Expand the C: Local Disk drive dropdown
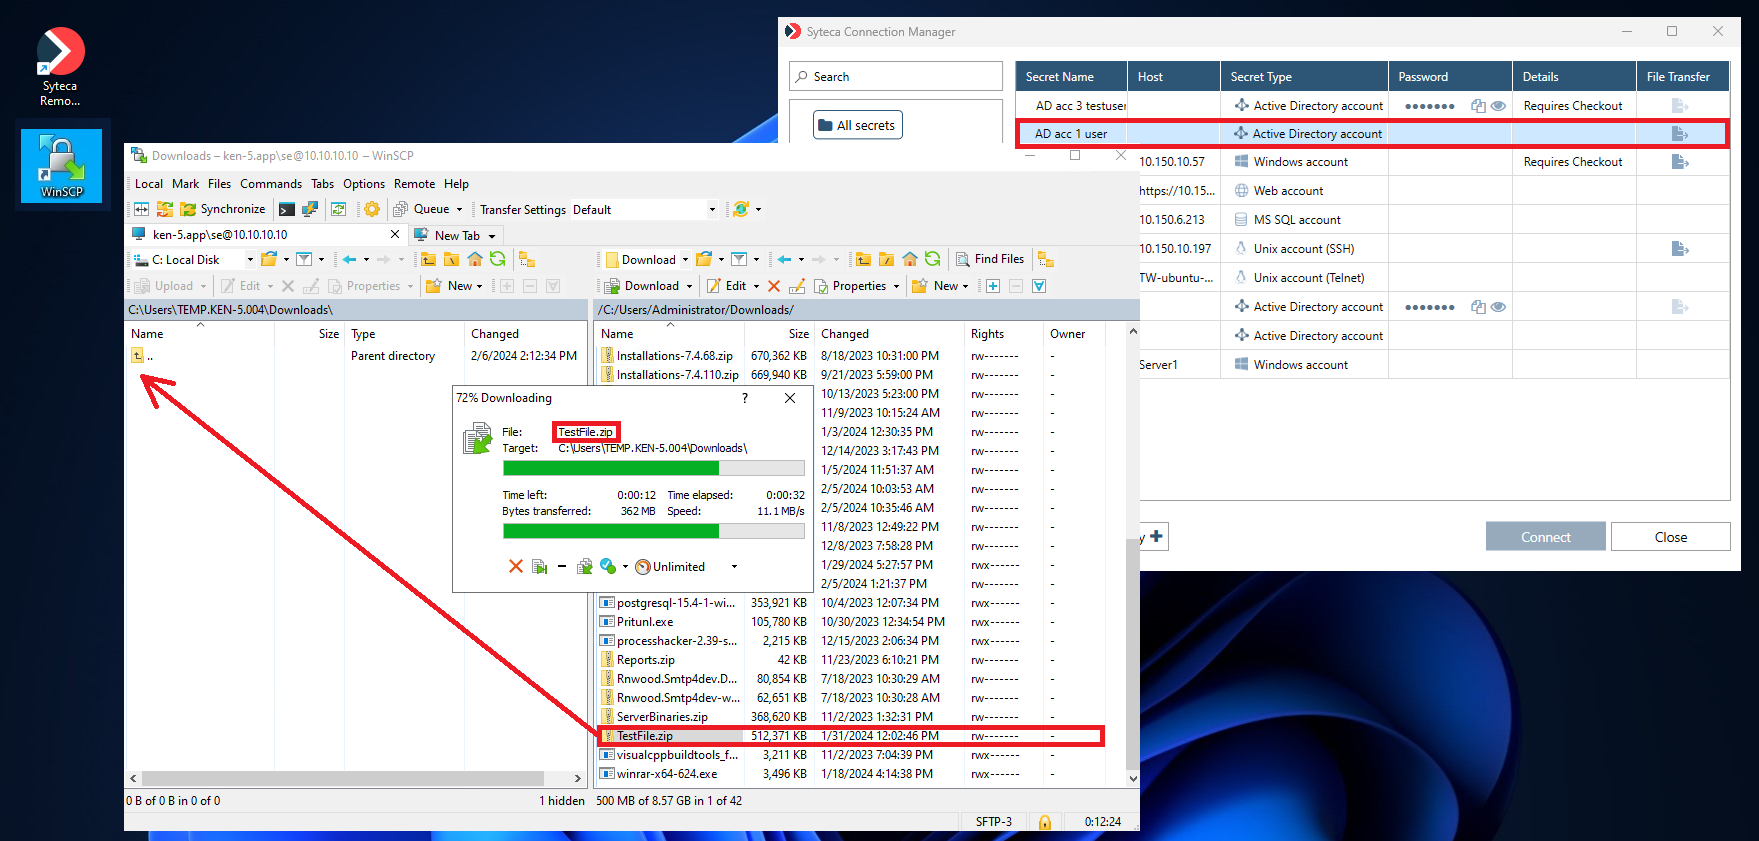 250,260
